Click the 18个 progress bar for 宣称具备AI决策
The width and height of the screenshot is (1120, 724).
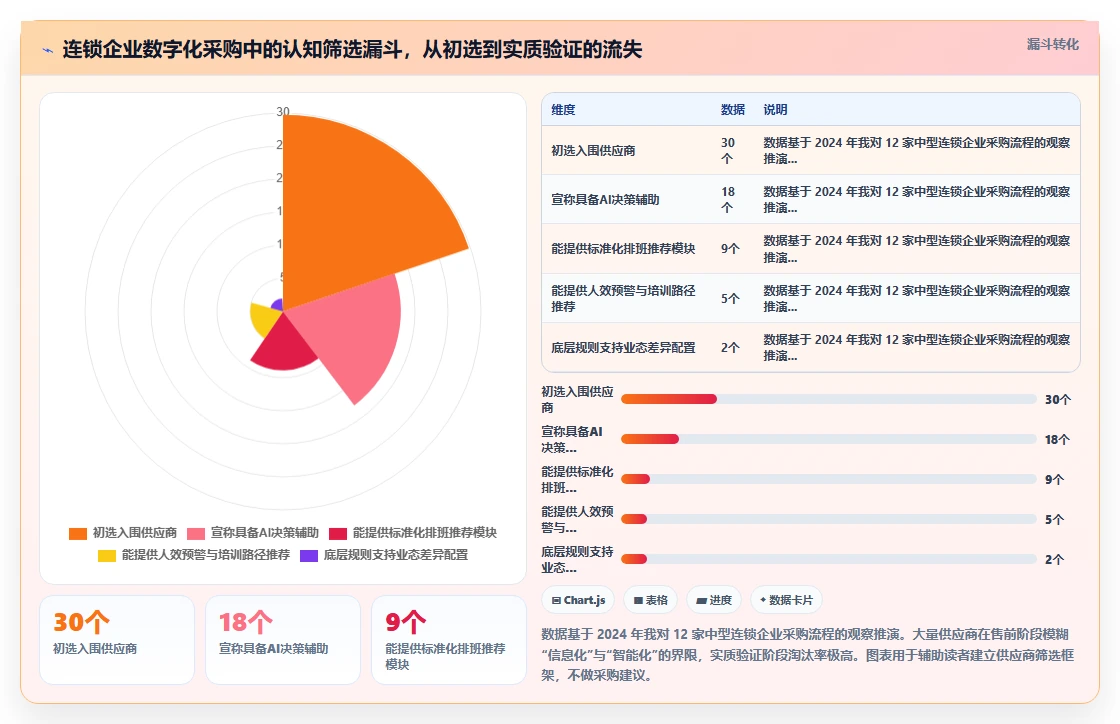coord(829,439)
